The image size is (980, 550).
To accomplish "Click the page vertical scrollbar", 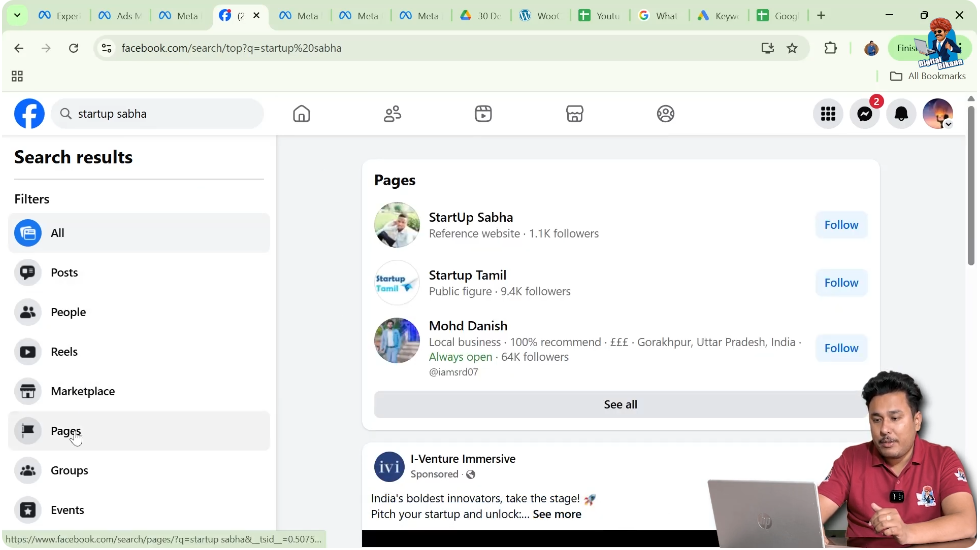I will [971, 185].
